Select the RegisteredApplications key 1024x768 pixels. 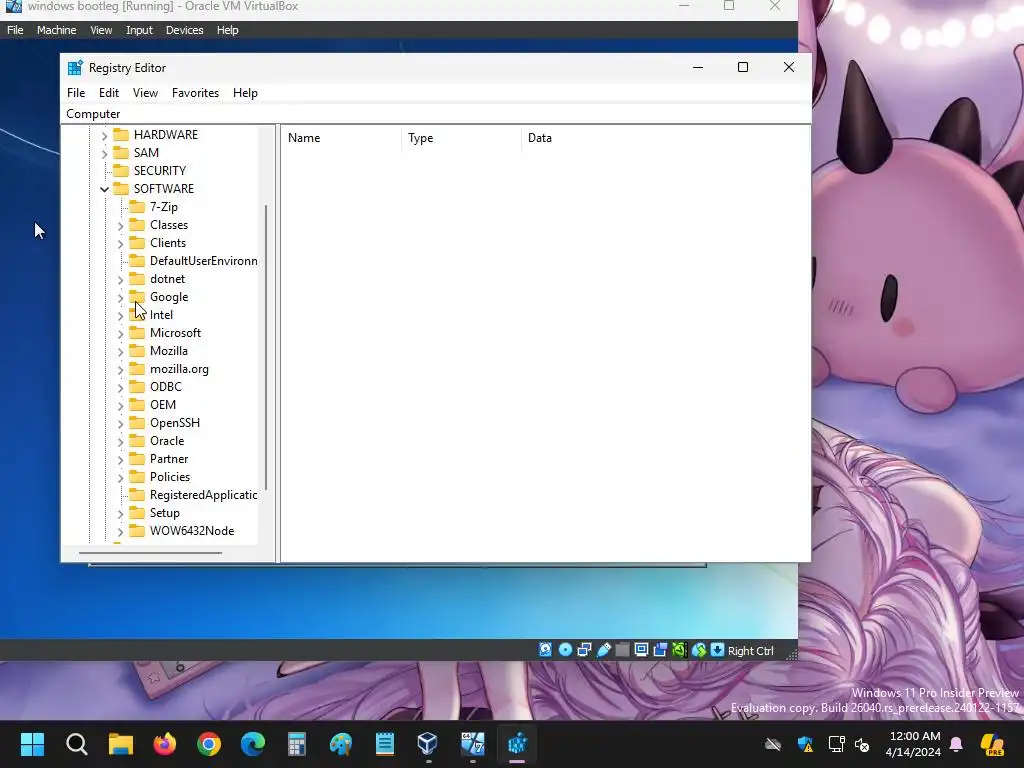click(x=203, y=495)
